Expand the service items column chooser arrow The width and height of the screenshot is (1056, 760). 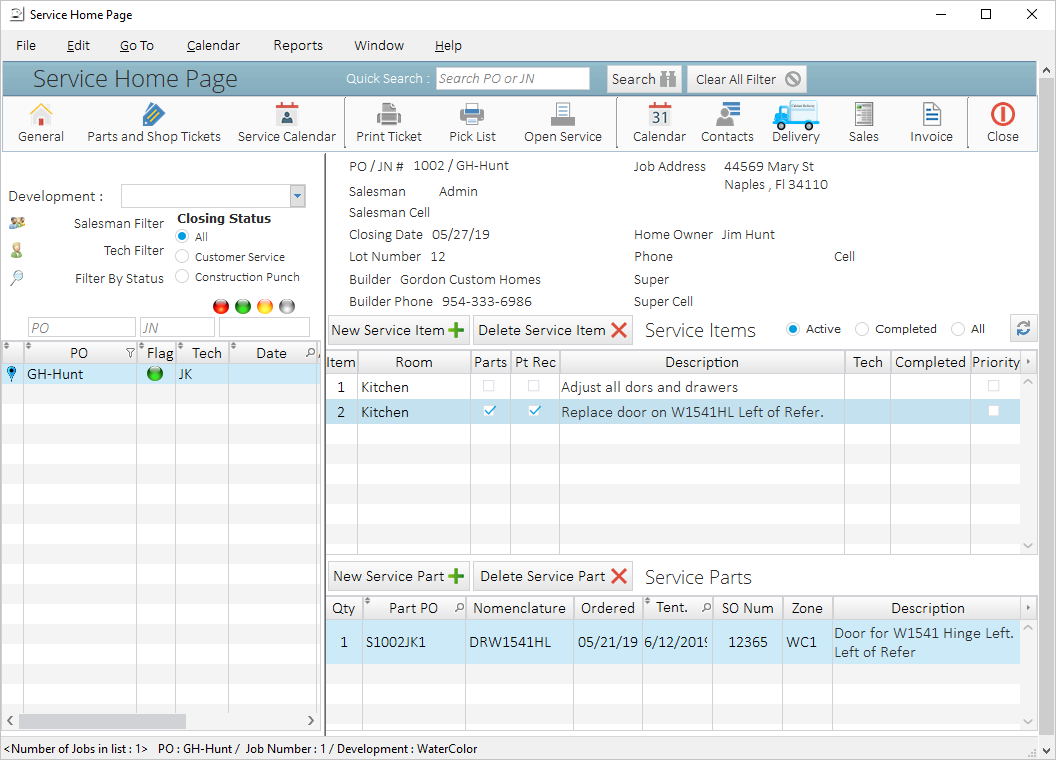1029,362
